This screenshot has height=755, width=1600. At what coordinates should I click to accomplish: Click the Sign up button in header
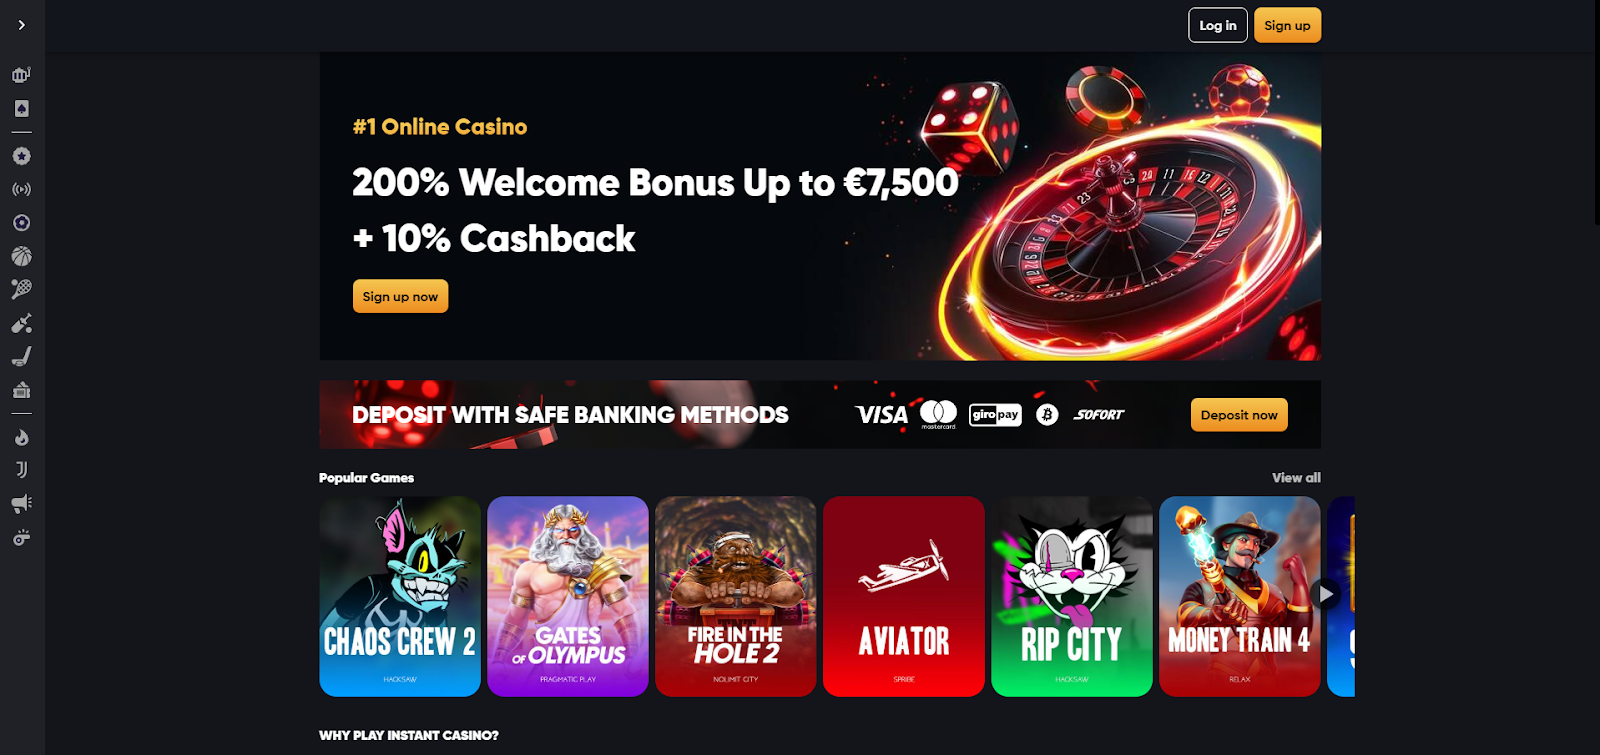coord(1287,25)
